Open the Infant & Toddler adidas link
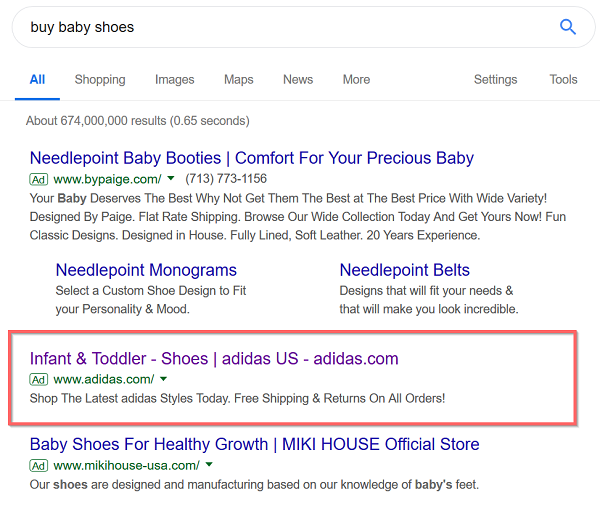Screen dimensions: 600x506 pyautogui.click(x=214, y=359)
